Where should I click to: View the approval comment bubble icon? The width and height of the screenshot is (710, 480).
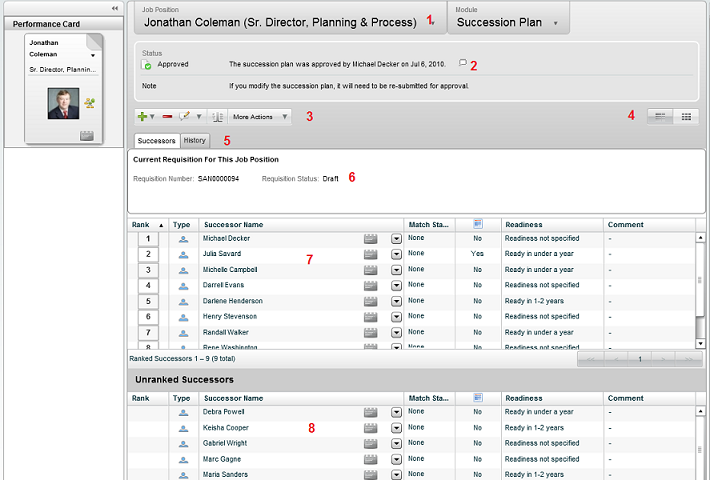[462, 63]
